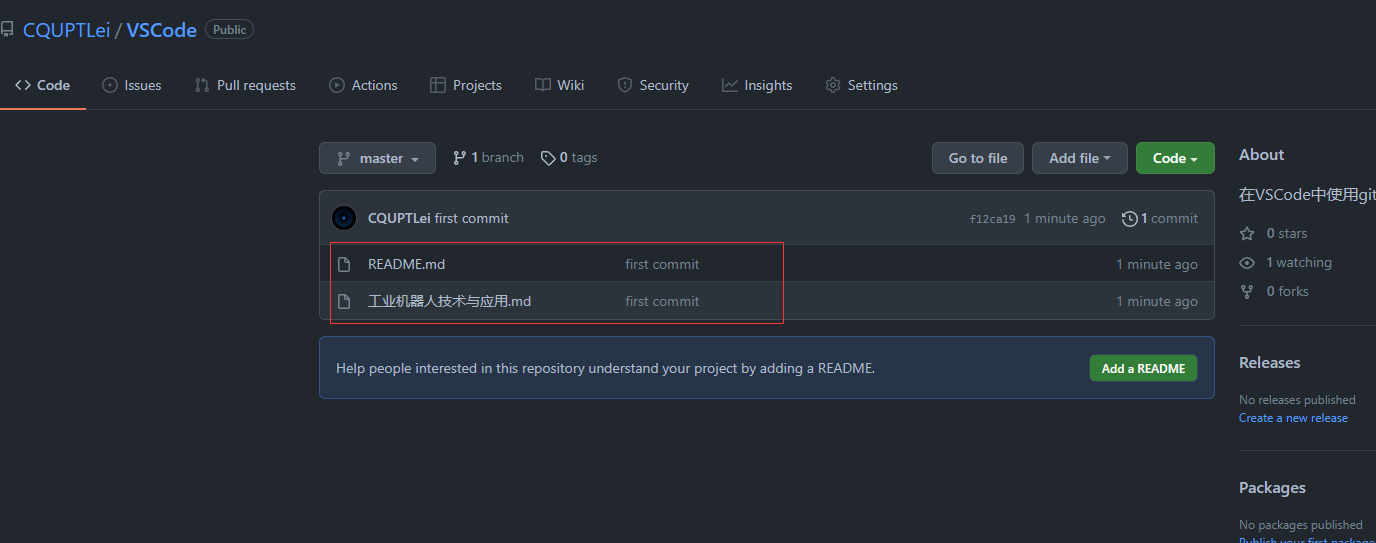The width and height of the screenshot is (1376, 543).
Task: Click the '1 minute ago' in commit header row
Action: [x=1065, y=218]
